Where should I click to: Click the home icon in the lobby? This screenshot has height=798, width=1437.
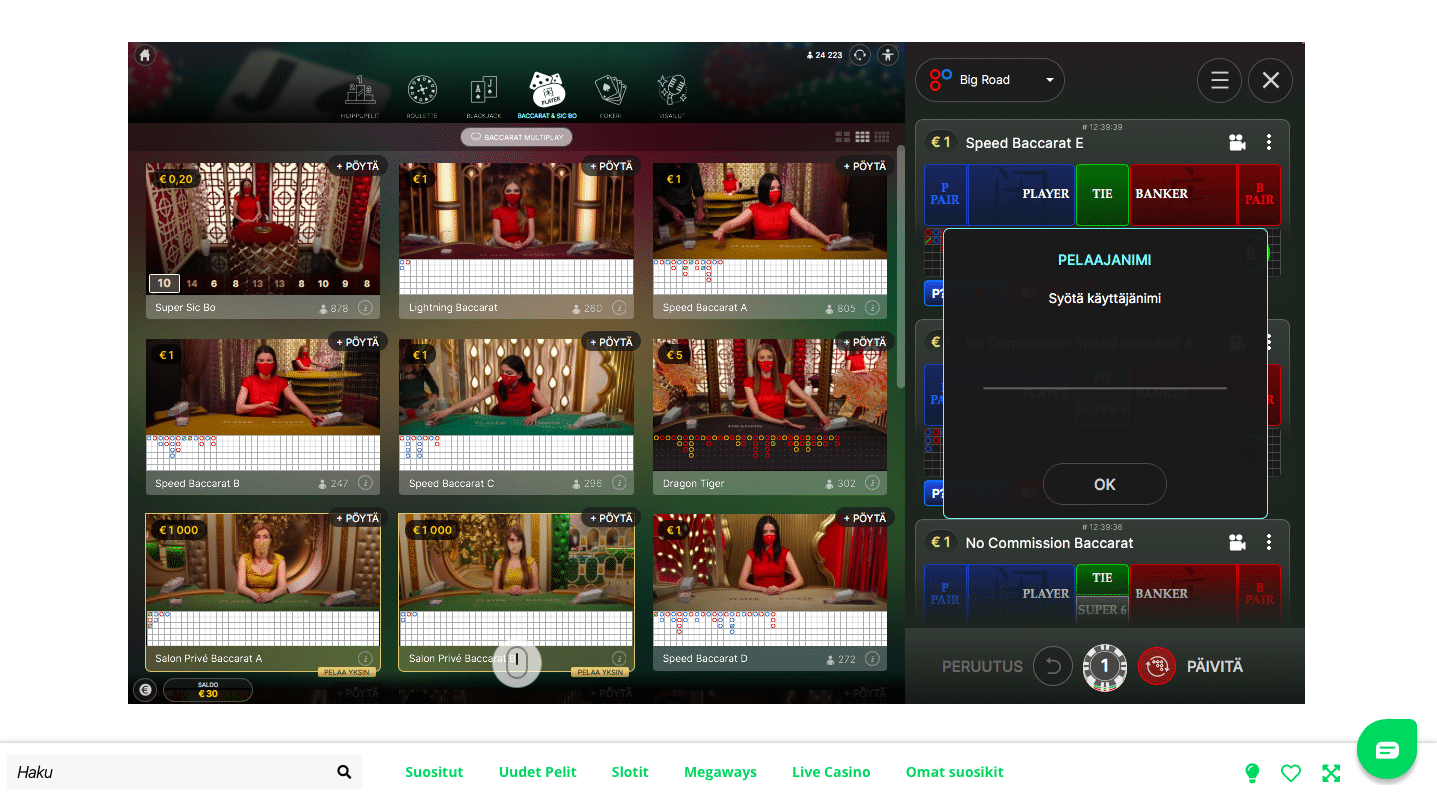[x=145, y=56]
